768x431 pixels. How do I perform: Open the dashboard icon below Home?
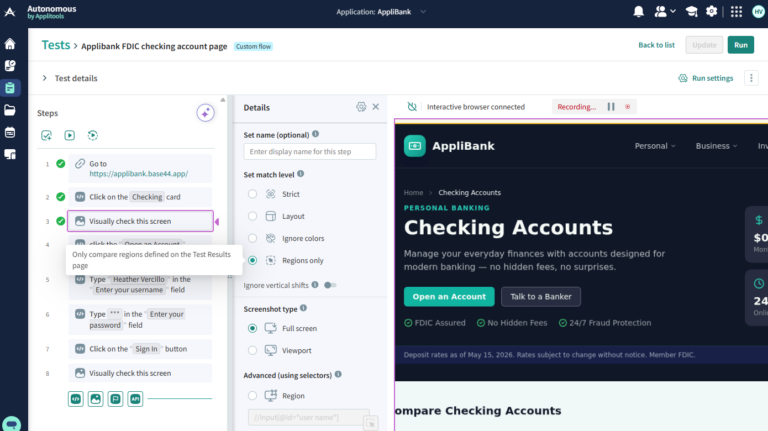[x=10, y=66]
